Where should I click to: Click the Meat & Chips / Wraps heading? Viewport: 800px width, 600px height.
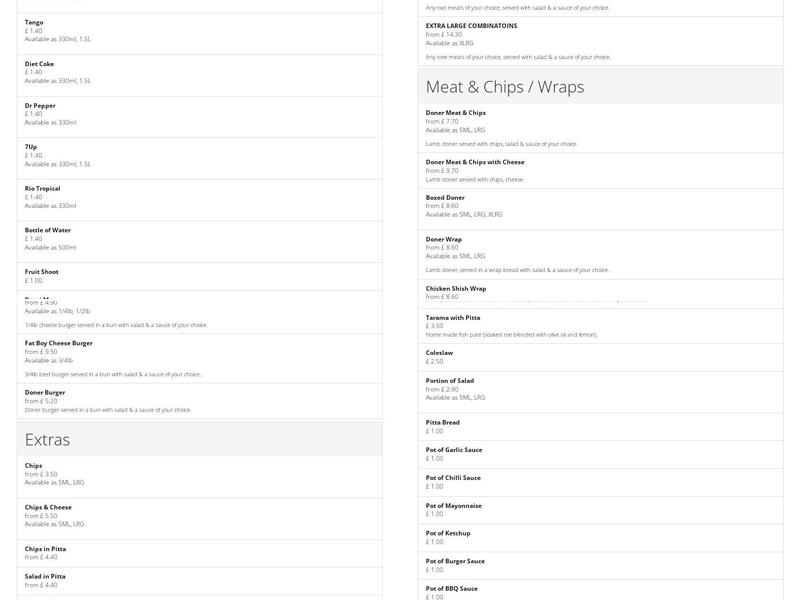tap(505, 87)
